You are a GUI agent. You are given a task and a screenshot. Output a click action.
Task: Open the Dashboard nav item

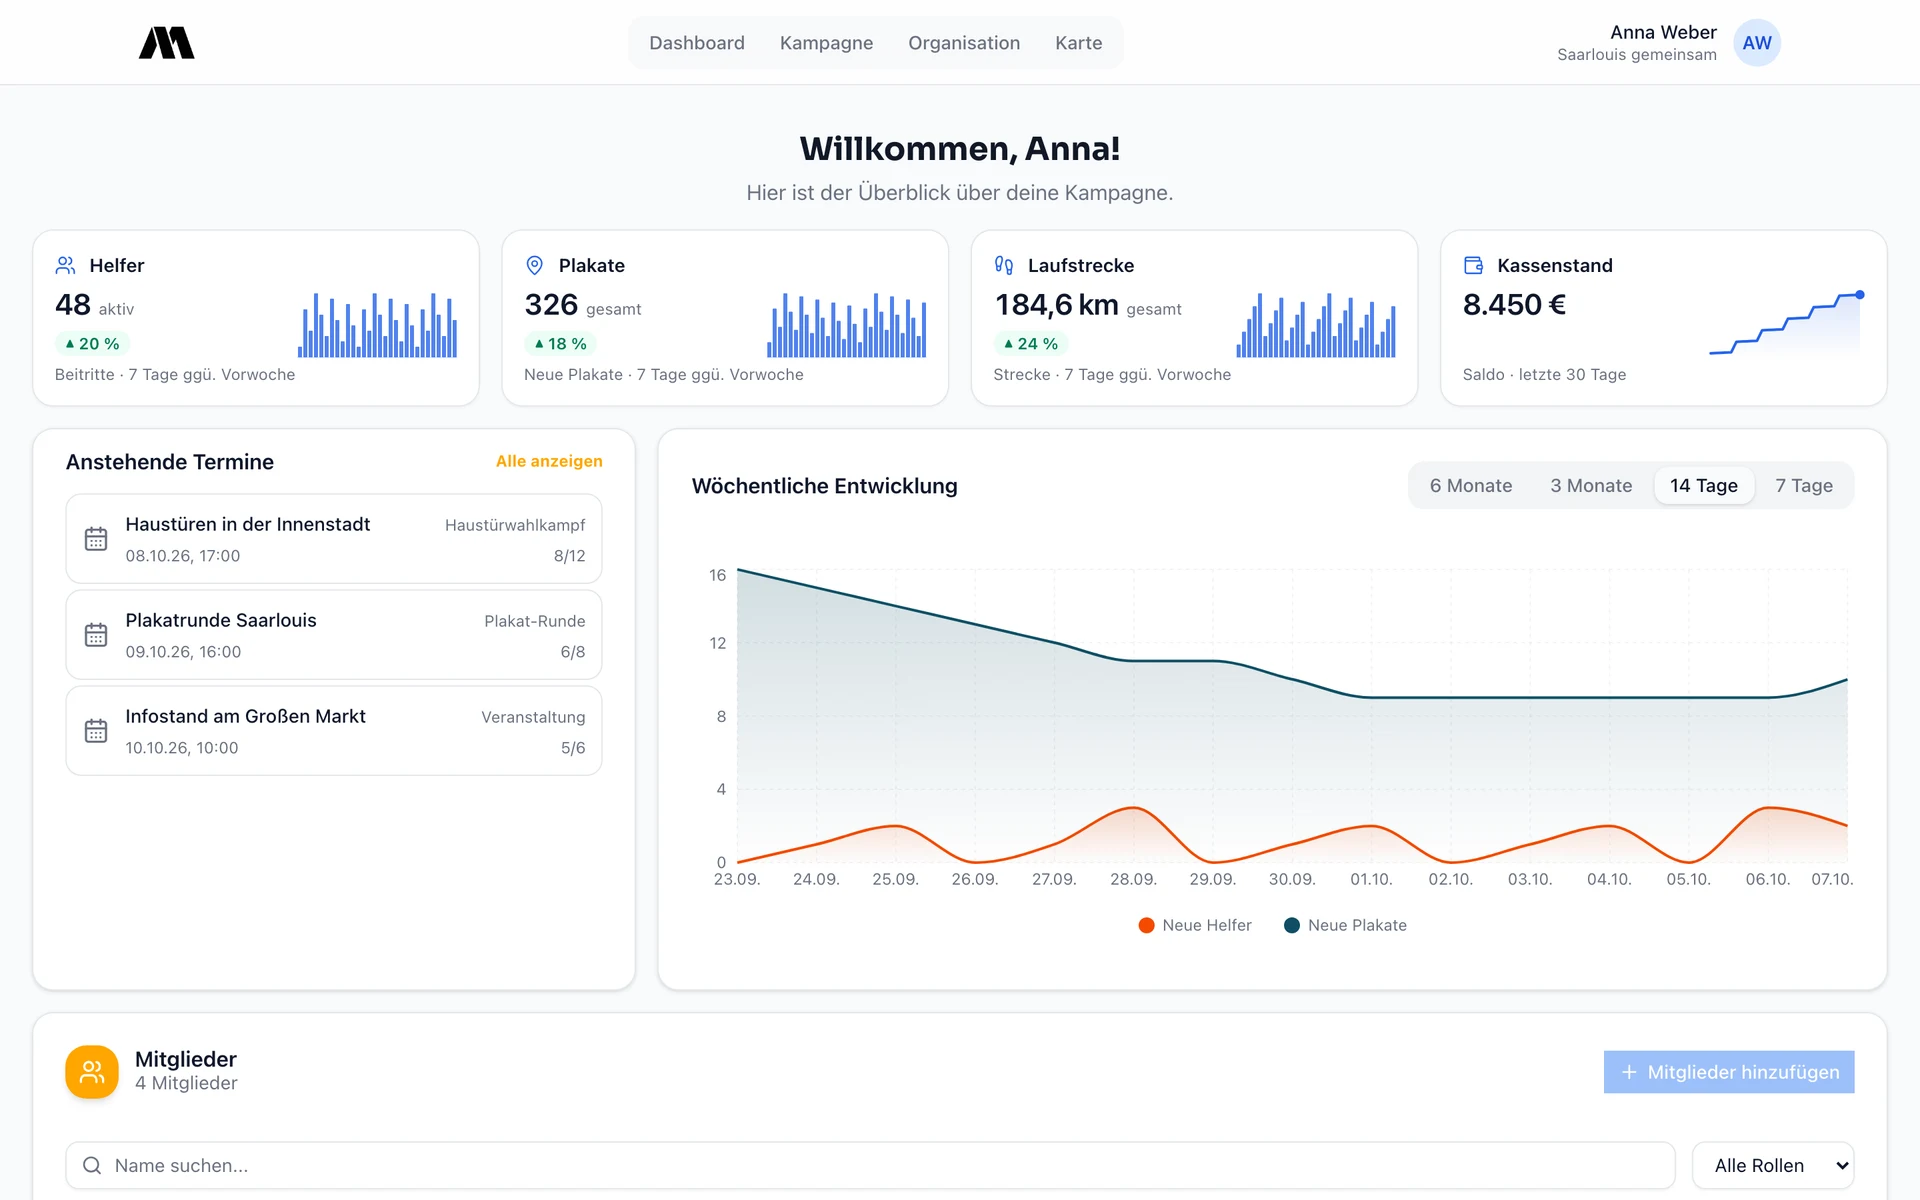point(697,43)
